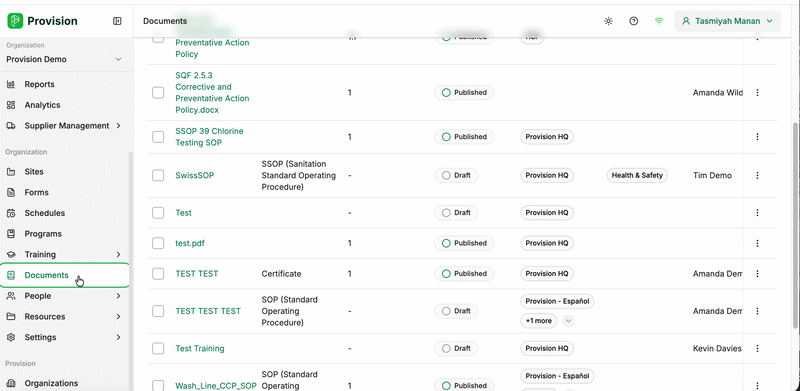
Task: Click the page vertical scrollbar thumb
Action: (795, 225)
